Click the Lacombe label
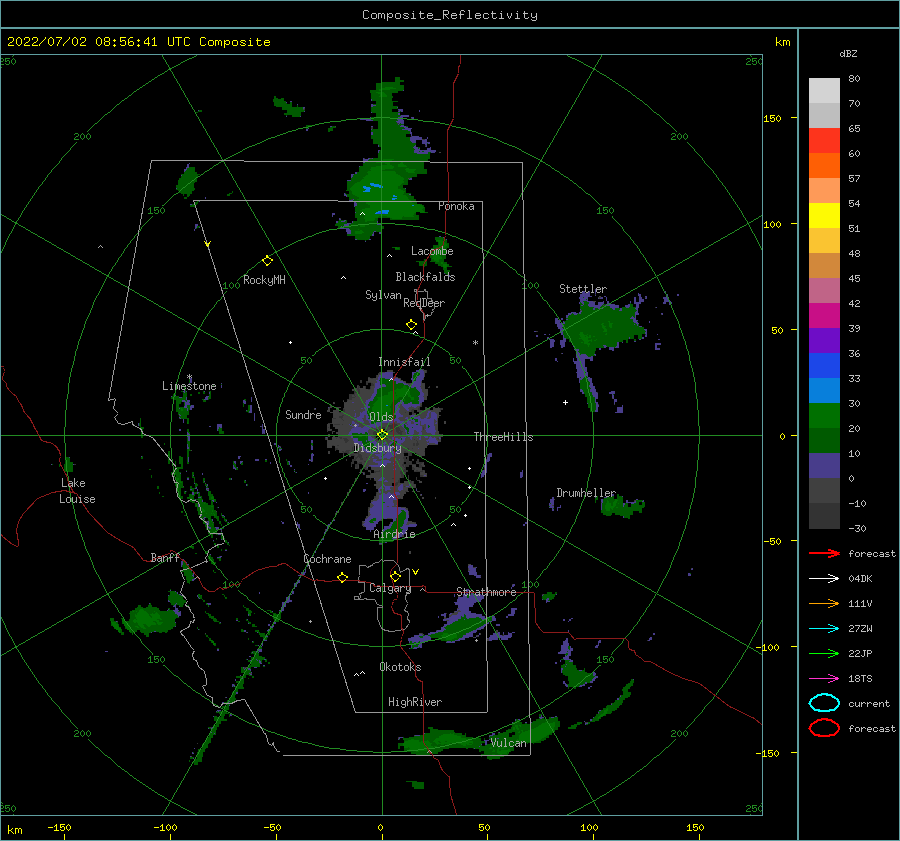The image size is (900, 841). pos(432,251)
